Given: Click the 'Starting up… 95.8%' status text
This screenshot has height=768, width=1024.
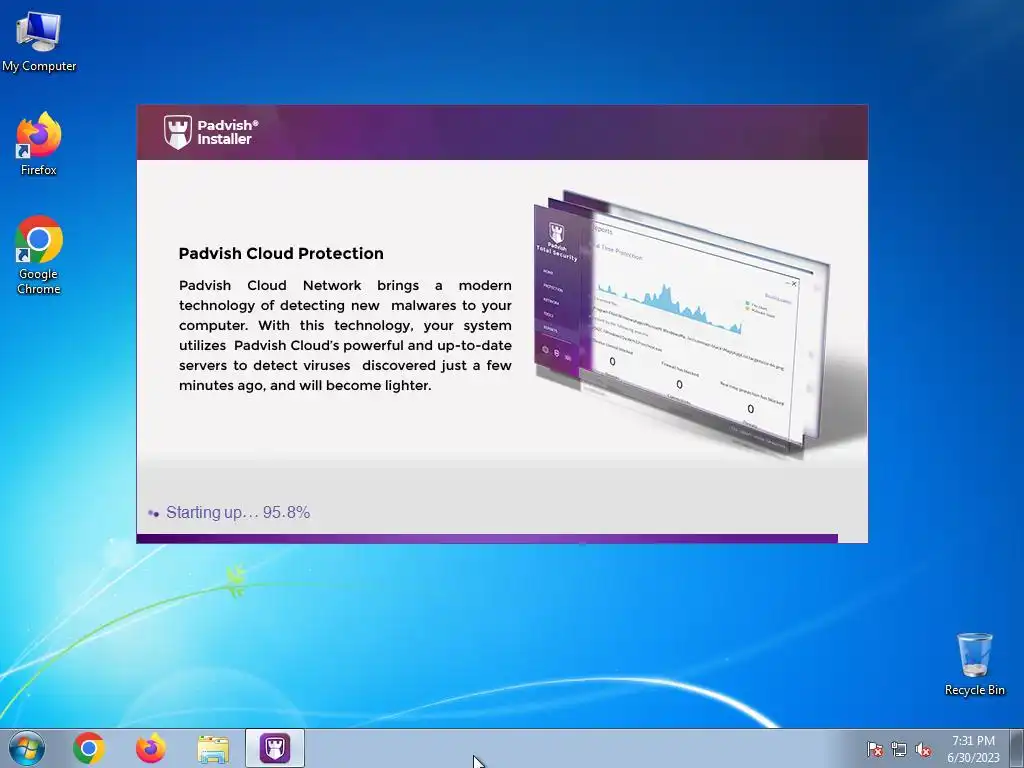Looking at the screenshot, I should [x=238, y=513].
